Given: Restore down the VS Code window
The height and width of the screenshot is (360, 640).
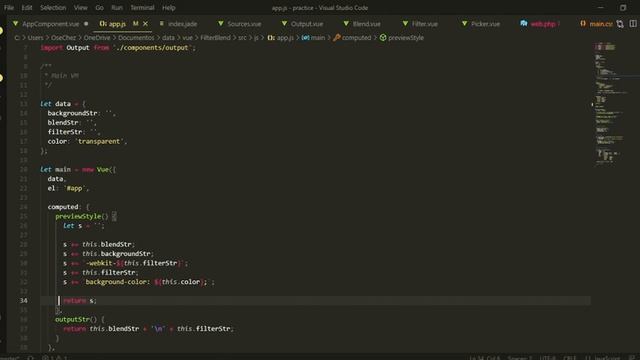Looking at the screenshot, I should pos(623,8).
